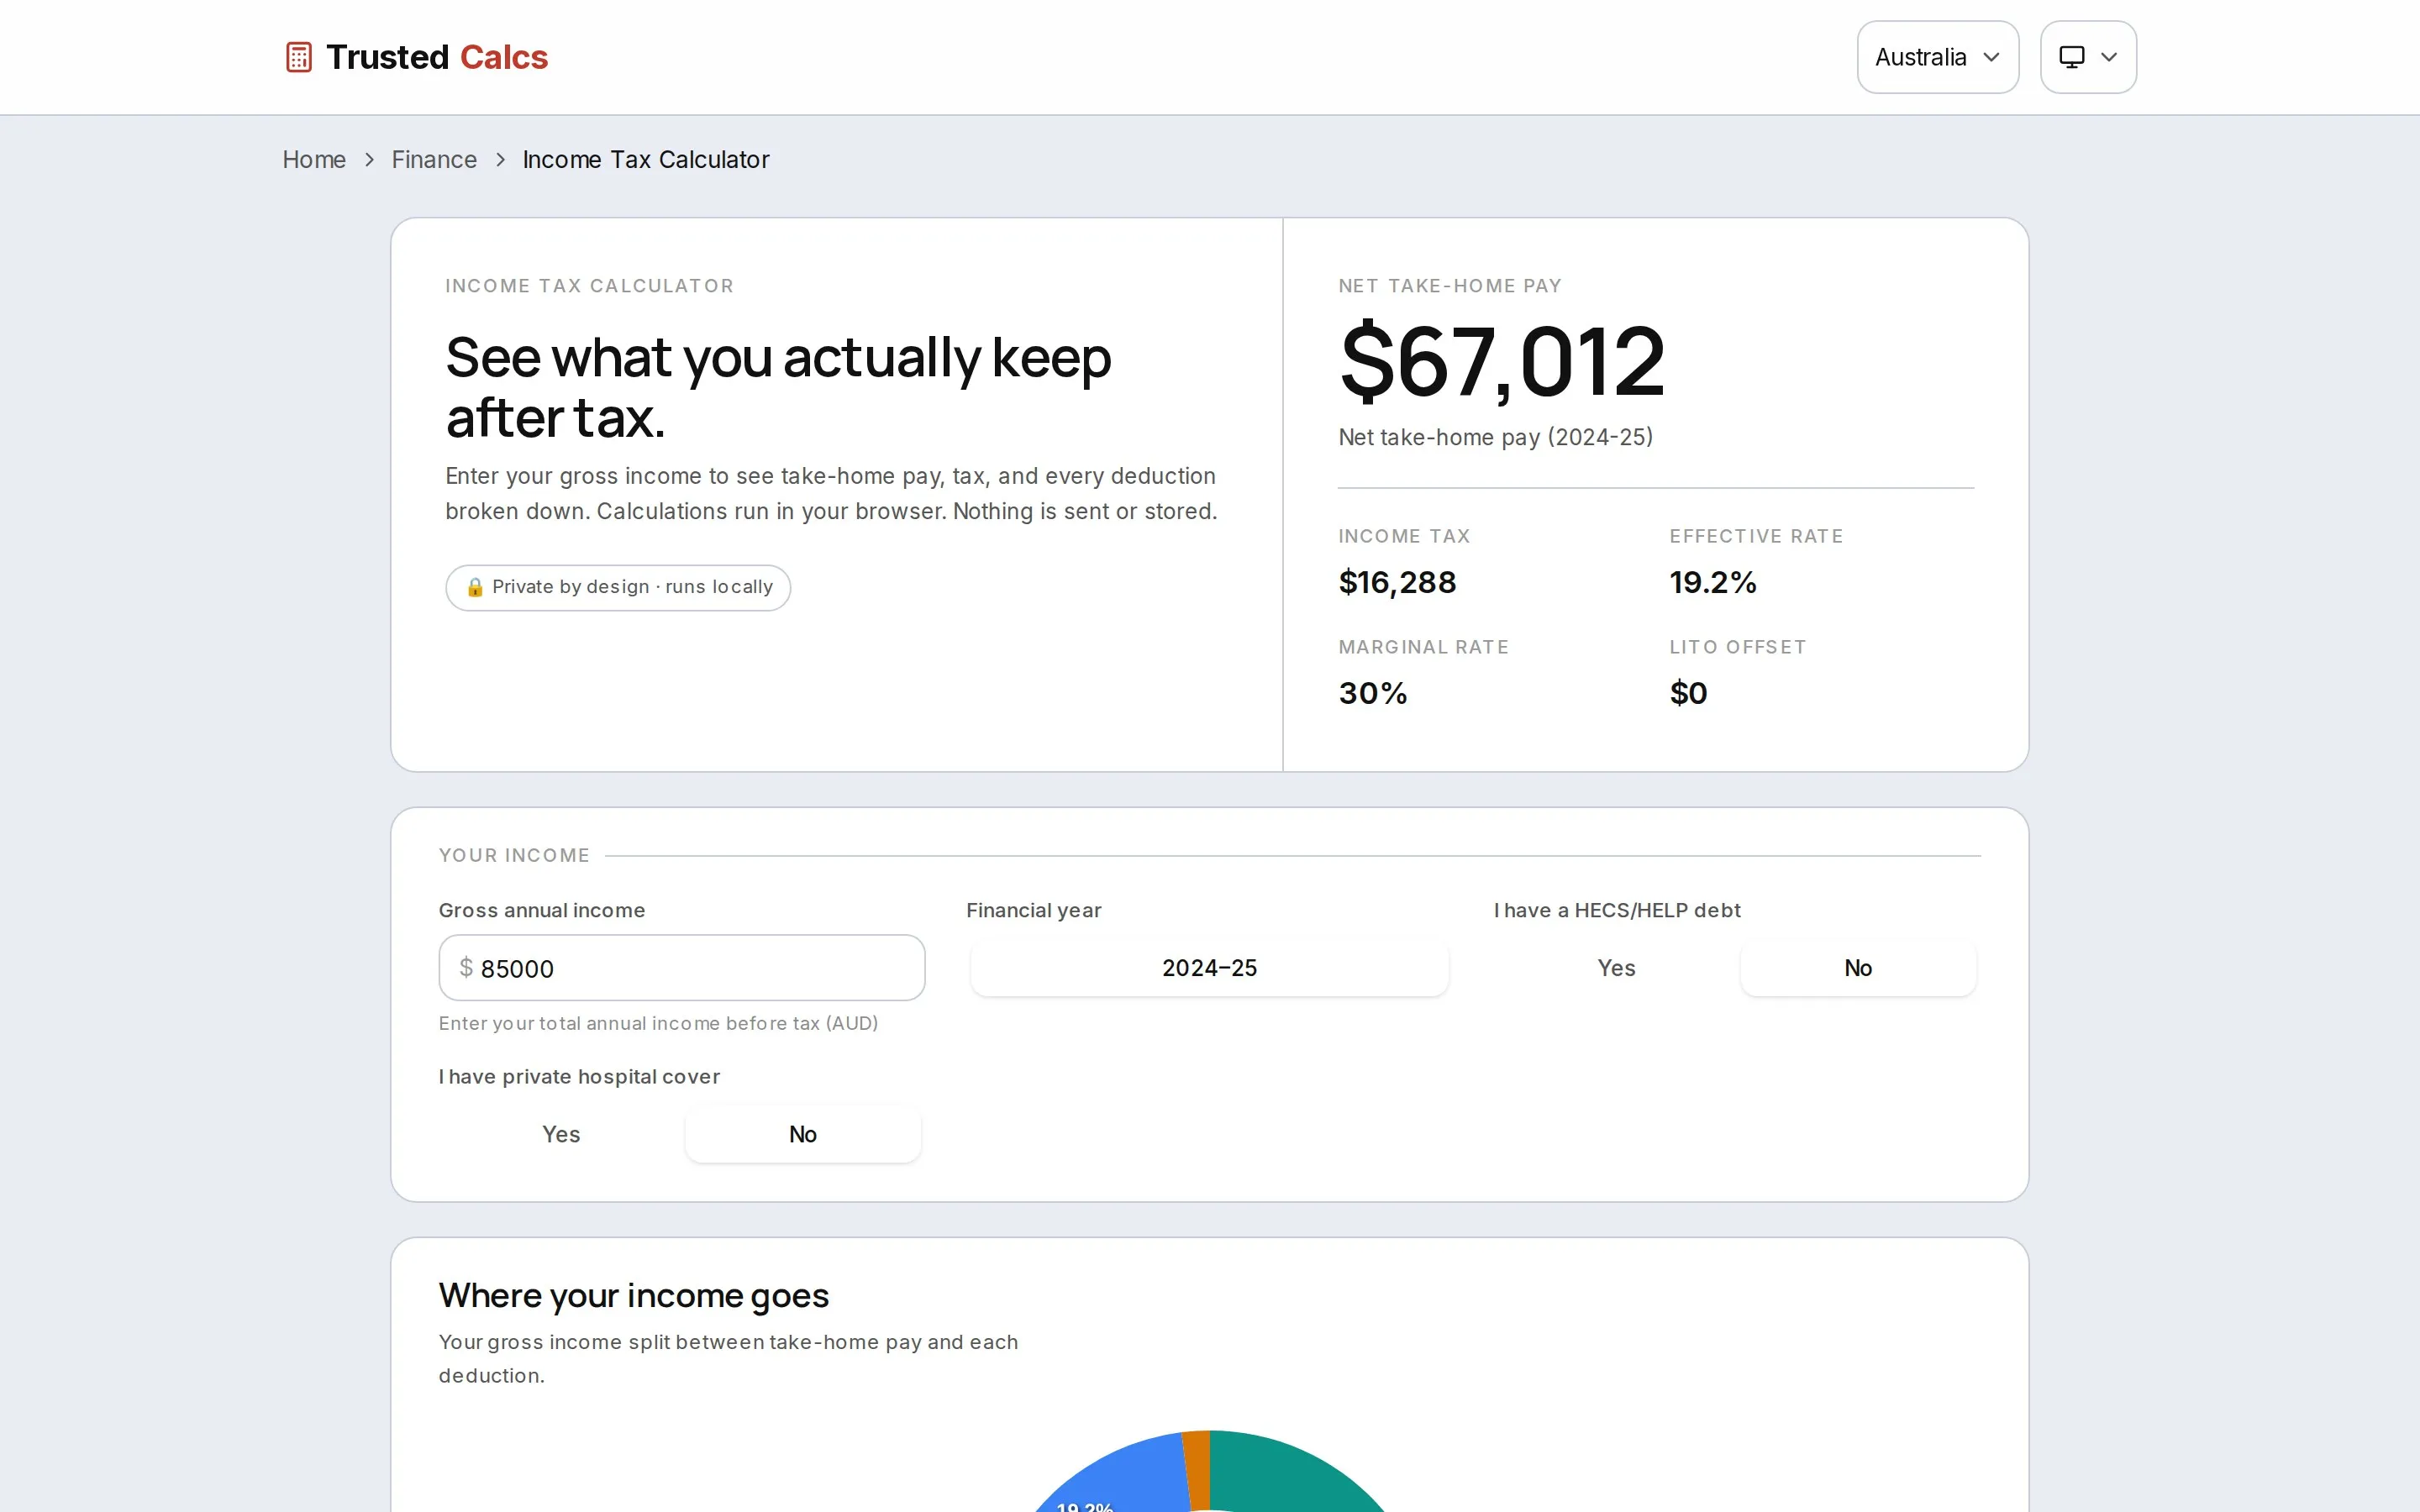
Task: Go to Finance breadcrumb
Action: [434, 160]
